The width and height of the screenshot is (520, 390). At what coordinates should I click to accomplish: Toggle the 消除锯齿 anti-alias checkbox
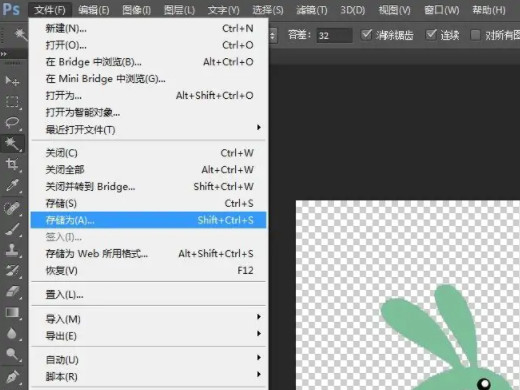(x=366, y=34)
